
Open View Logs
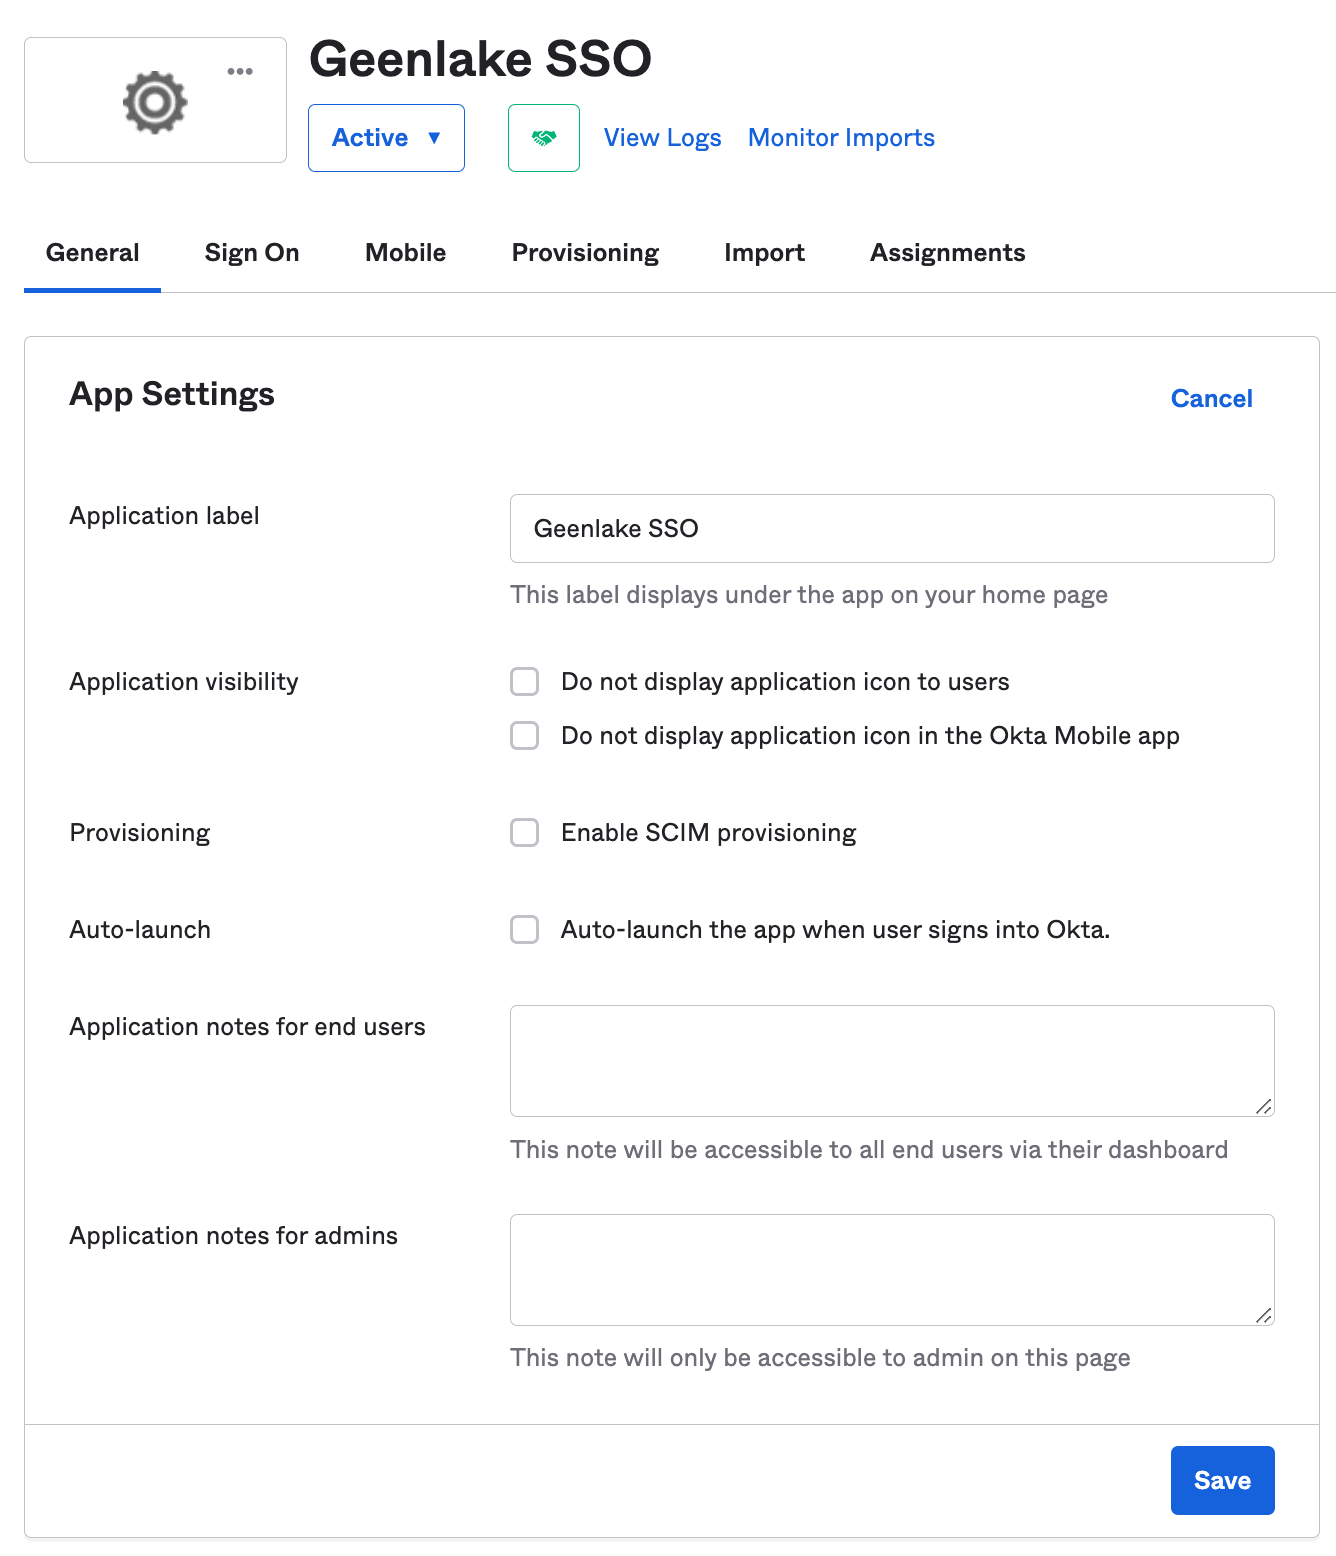[662, 138]
